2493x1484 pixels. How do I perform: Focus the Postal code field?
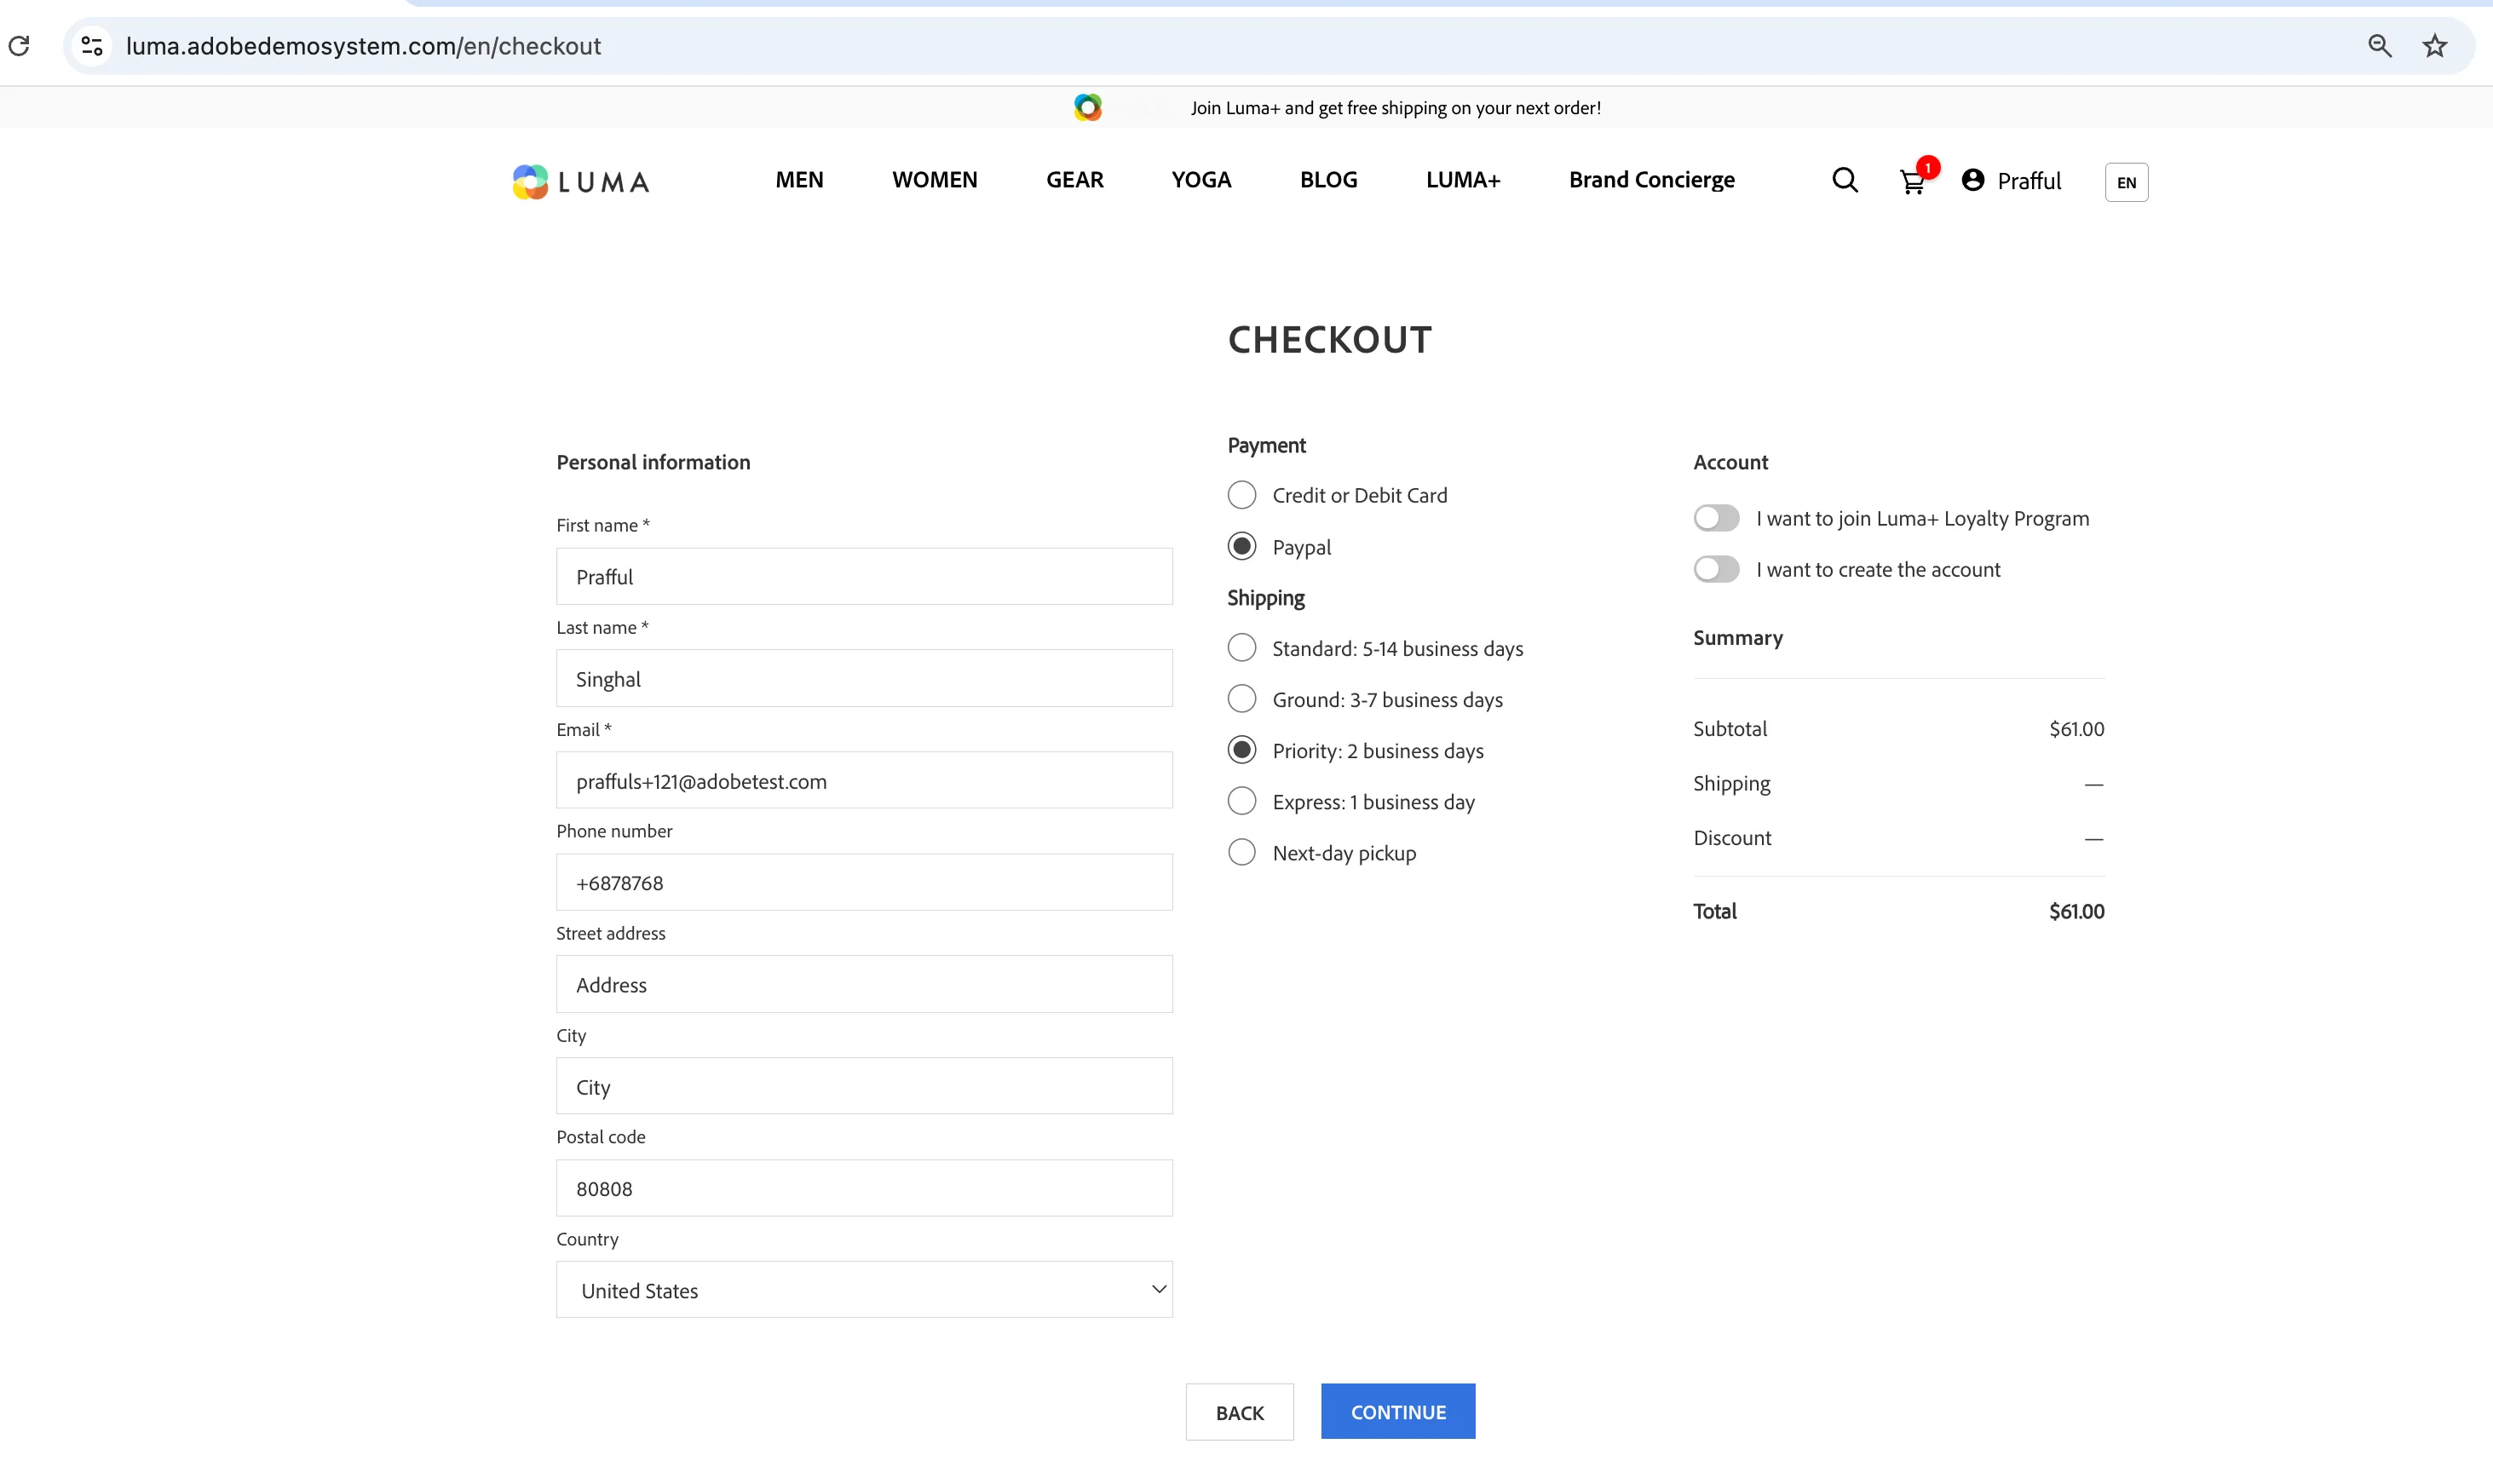(864, 1188)
